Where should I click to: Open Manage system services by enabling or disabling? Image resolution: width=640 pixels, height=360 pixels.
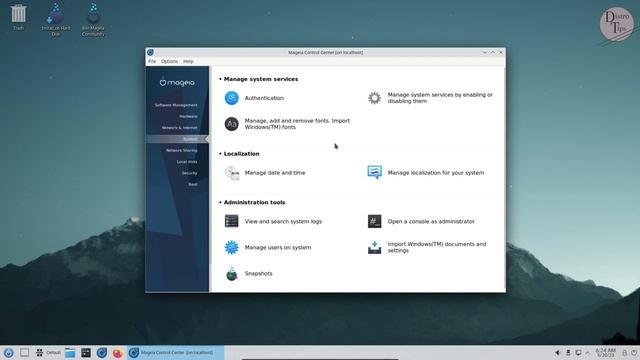(x=440, y=98)
